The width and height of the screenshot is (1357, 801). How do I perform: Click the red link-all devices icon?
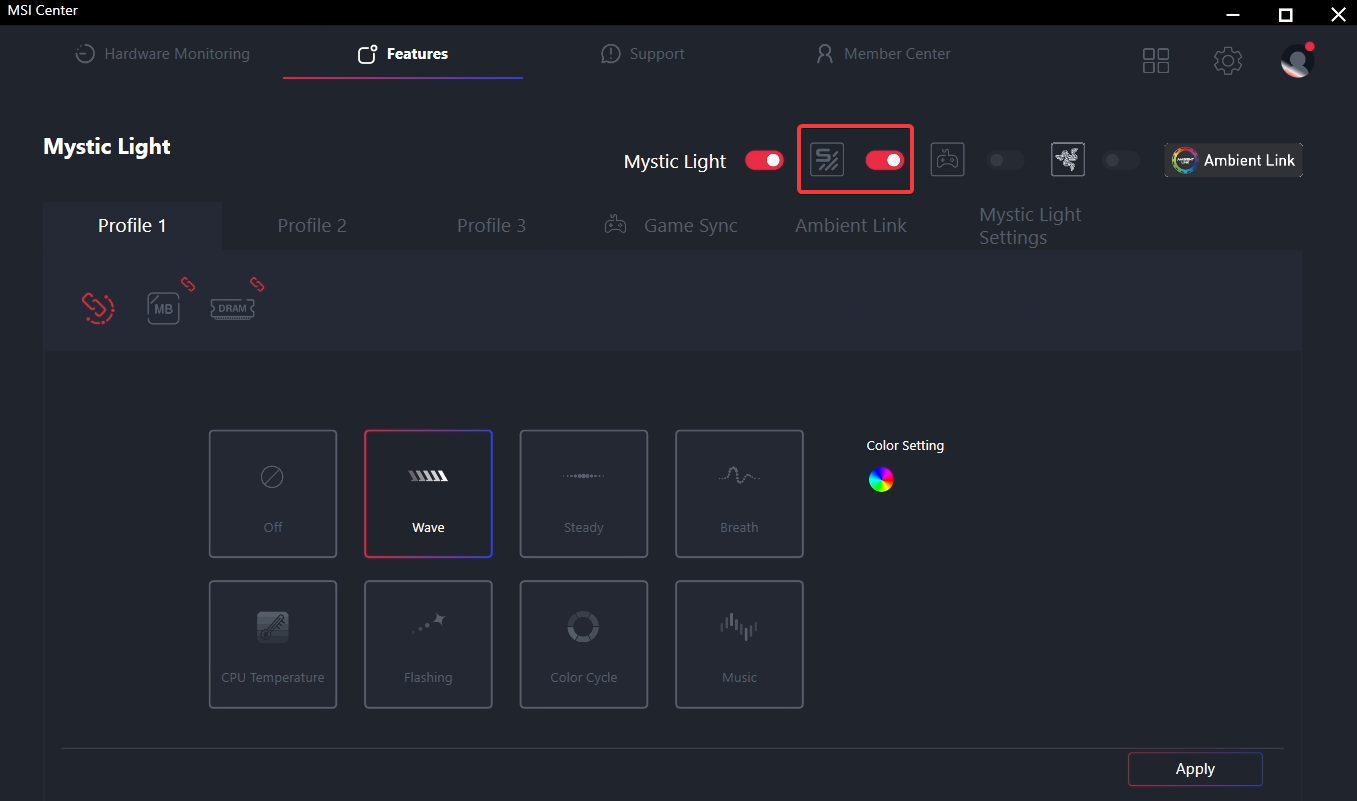pyautogui.click(x=98, y=308)
